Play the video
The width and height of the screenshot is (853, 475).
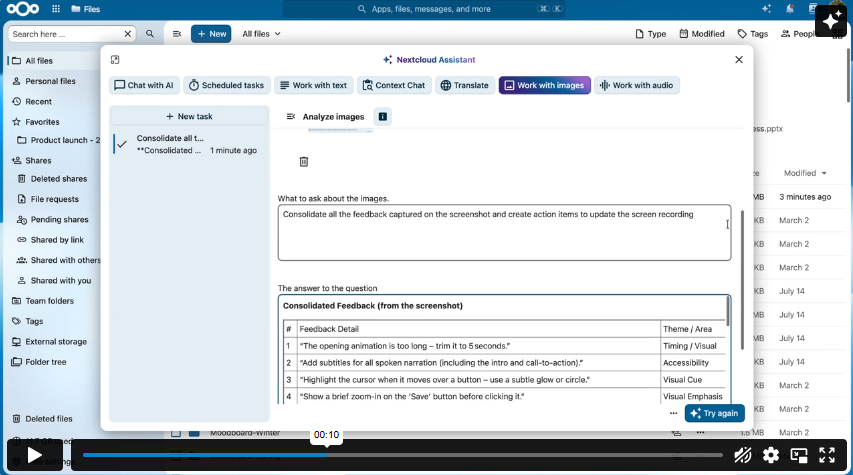pos(34,455)
